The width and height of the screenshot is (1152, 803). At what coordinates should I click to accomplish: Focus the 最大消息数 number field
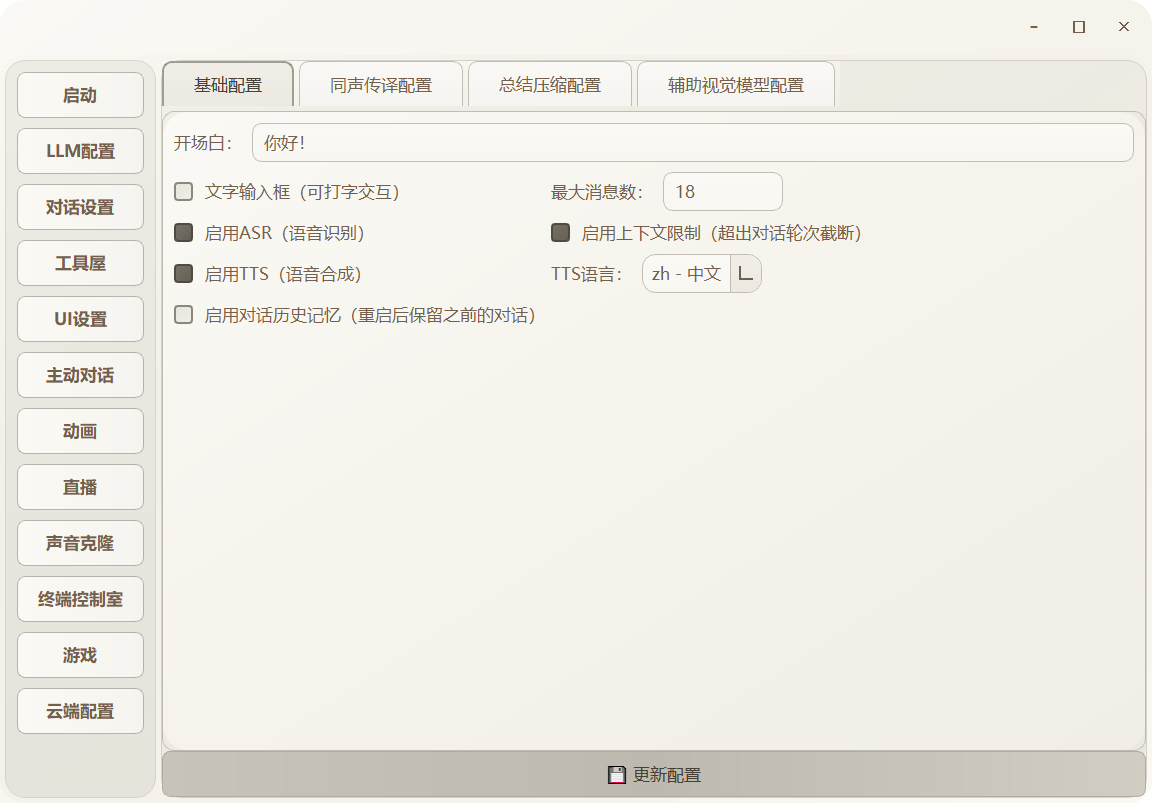click(722, 192)
